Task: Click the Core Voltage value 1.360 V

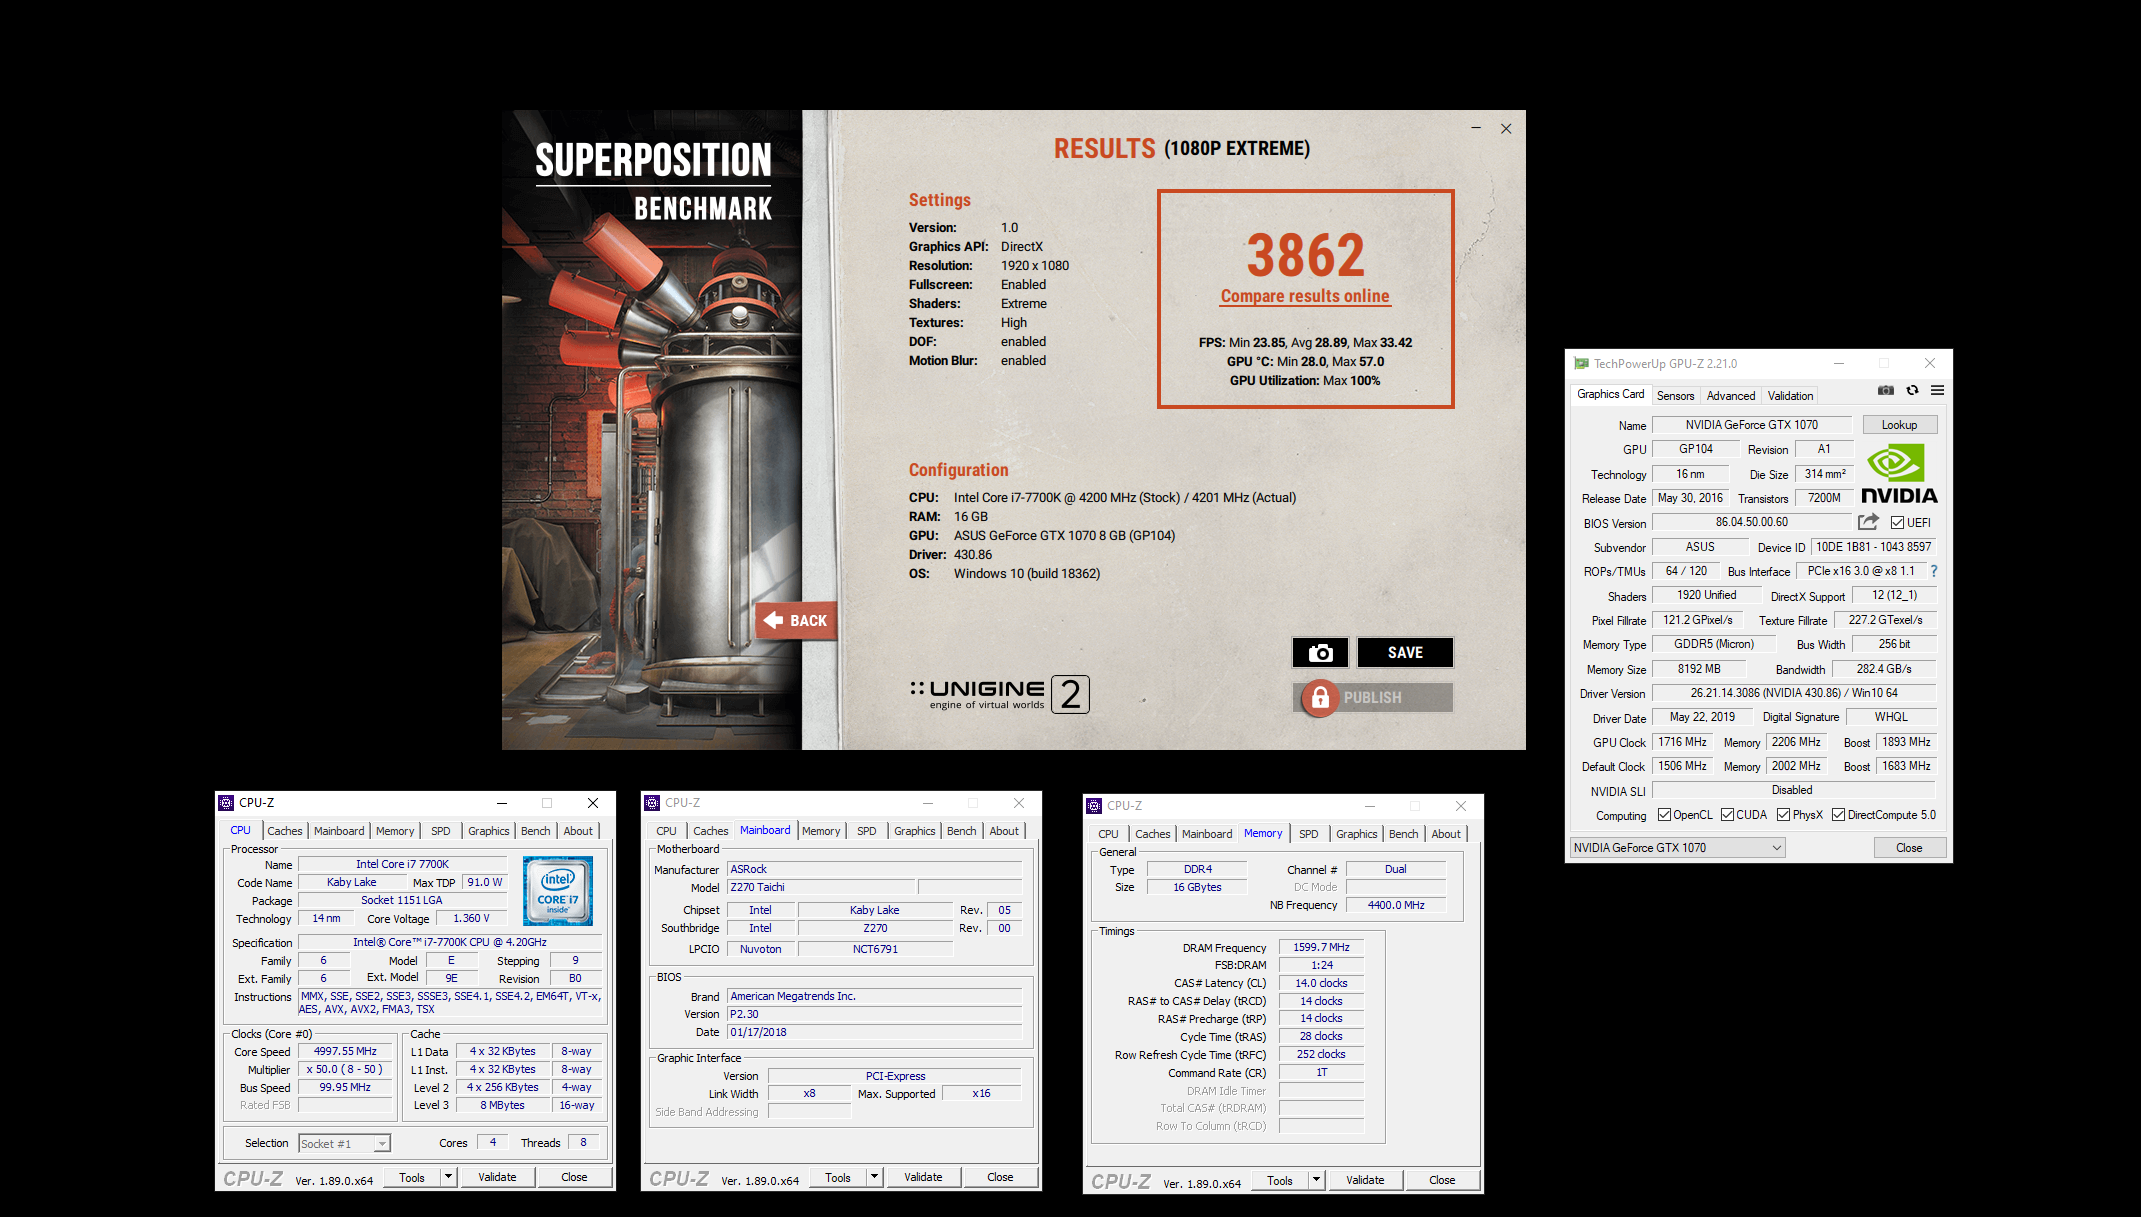Action: (x=471, y=918)
